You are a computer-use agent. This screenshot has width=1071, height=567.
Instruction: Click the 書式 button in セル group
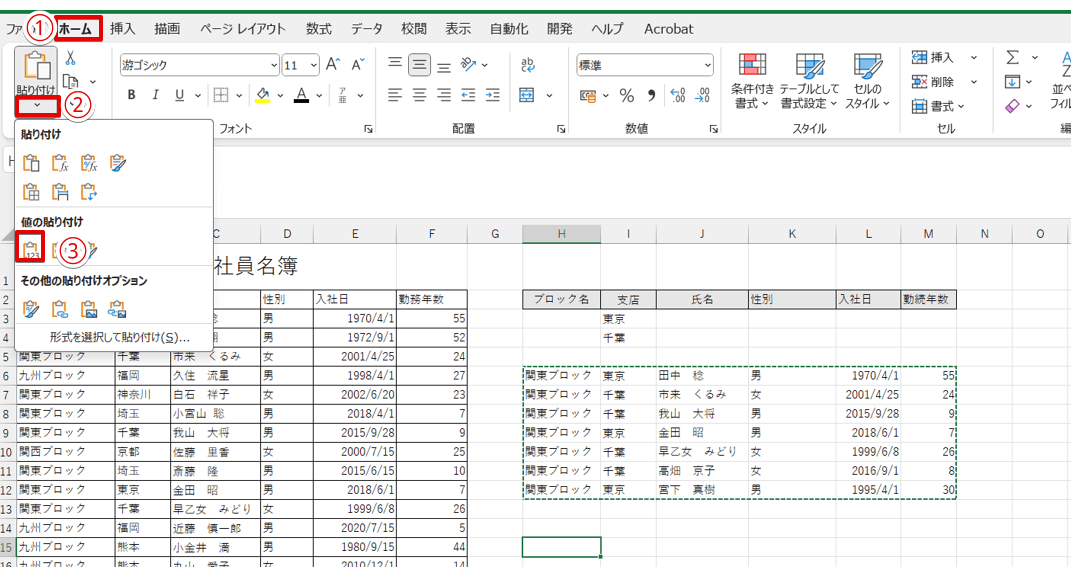point(938,106)
